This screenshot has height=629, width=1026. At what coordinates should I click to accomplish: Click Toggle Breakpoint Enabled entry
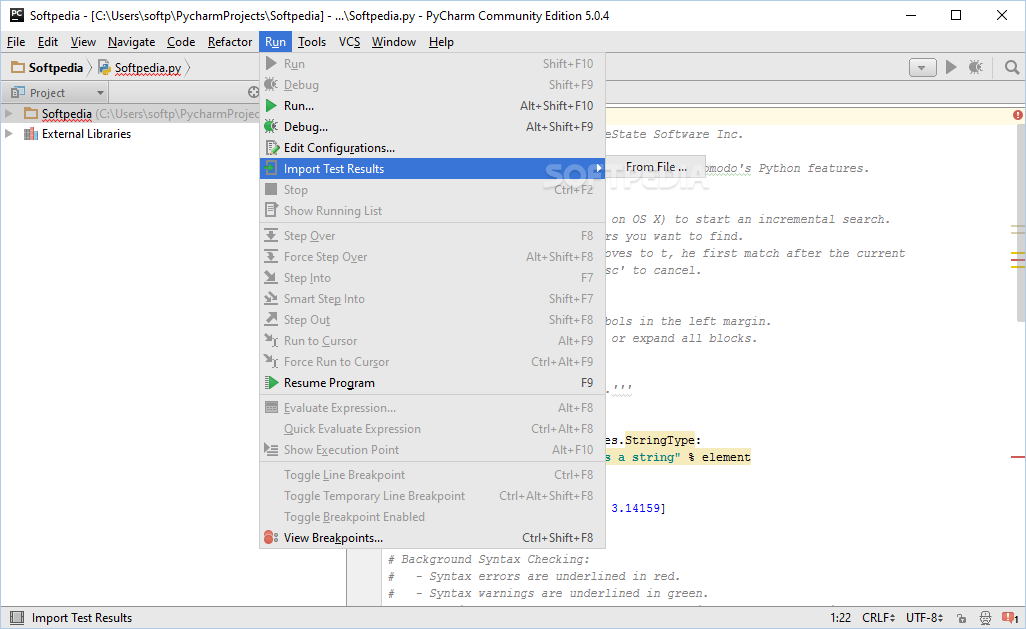[x=432, y=516]
